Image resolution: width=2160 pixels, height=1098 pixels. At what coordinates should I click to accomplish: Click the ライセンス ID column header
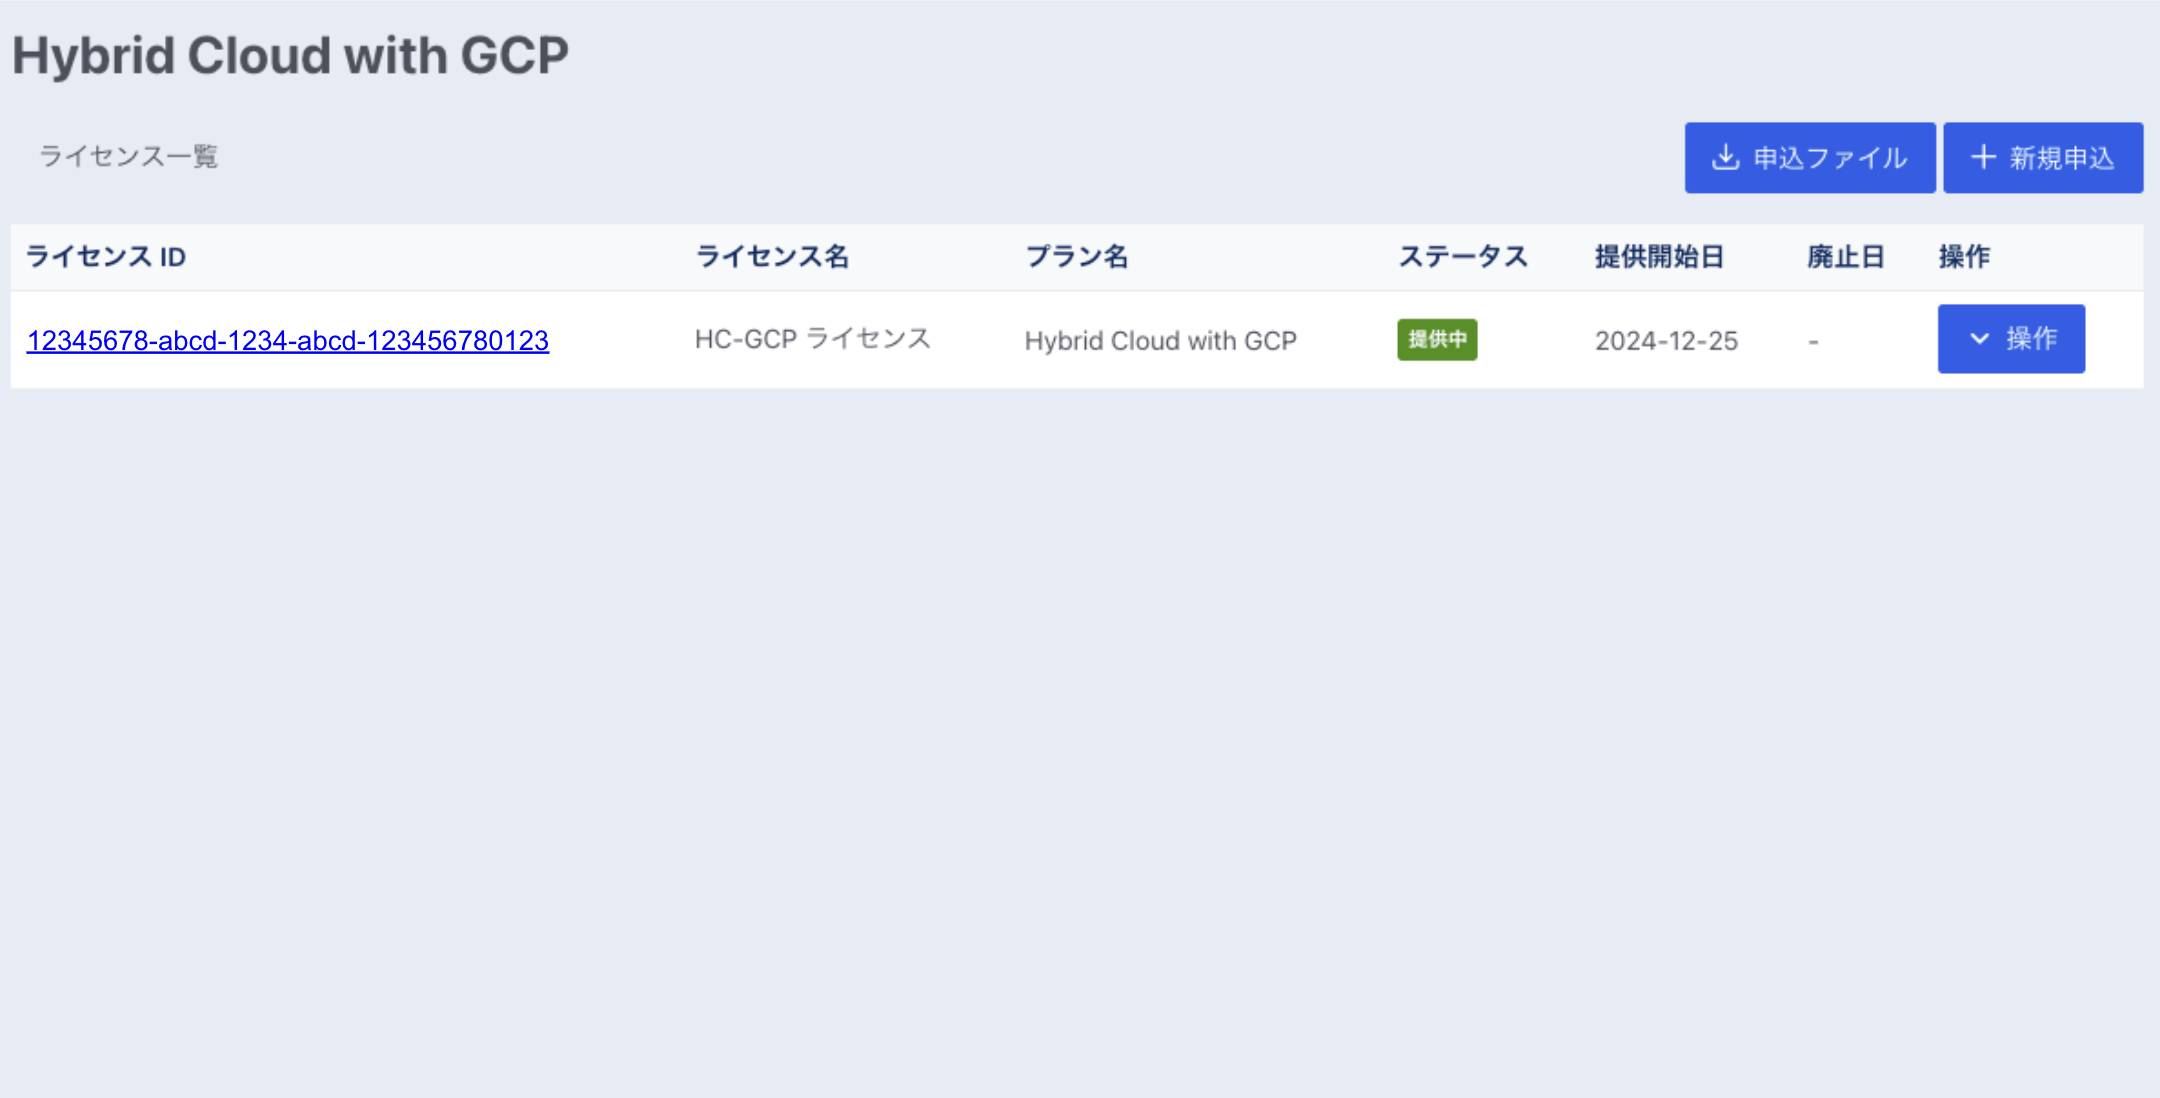(106, 257)
